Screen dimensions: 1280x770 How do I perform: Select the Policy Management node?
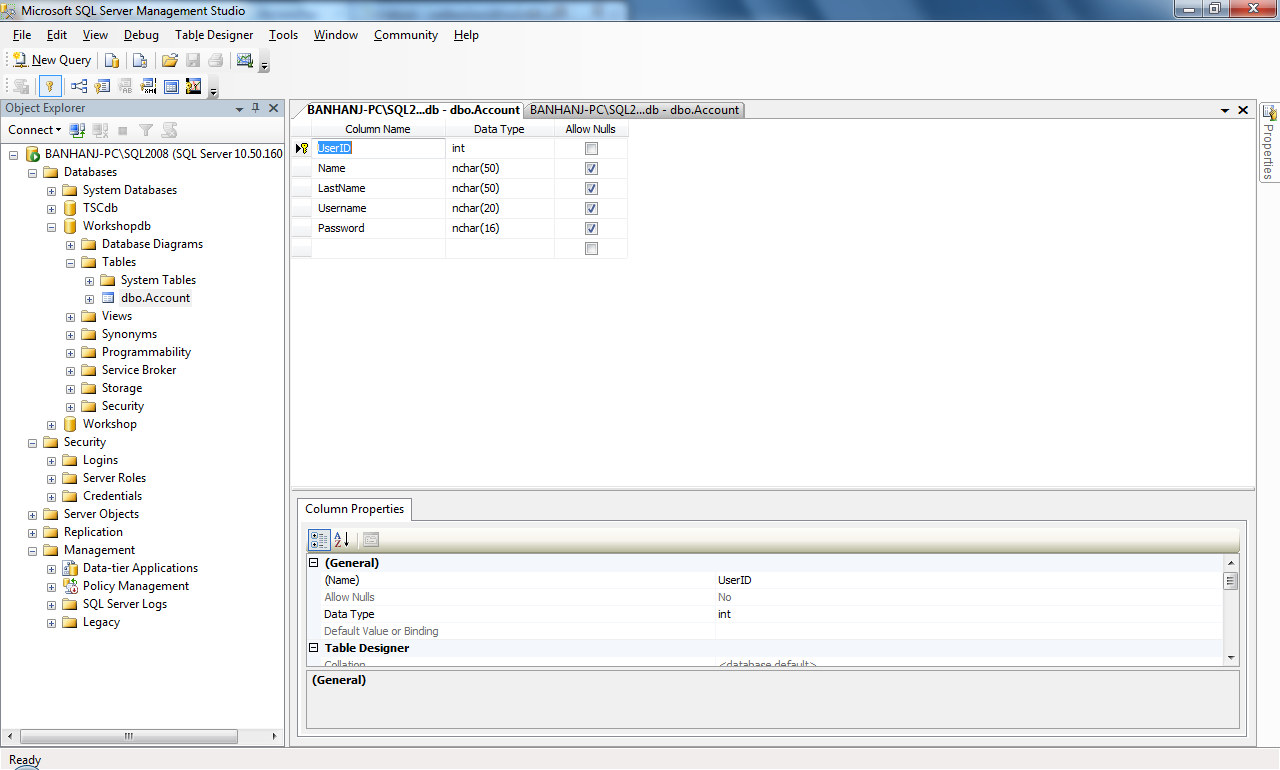(136, 586)
